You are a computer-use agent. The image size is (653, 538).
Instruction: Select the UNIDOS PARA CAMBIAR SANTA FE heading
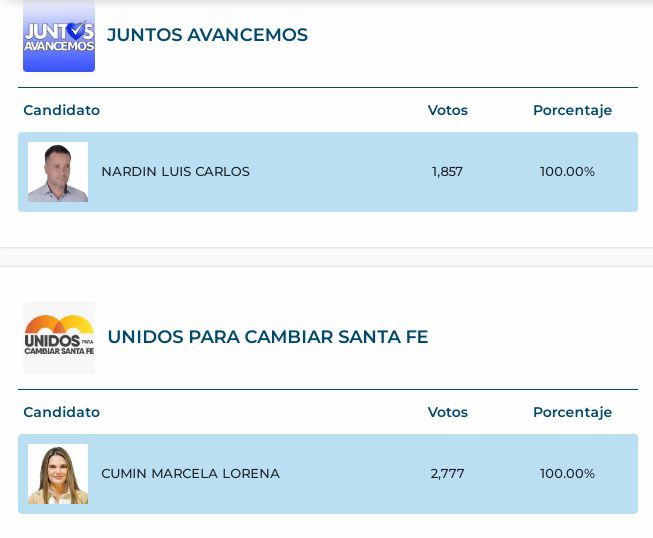268,337
